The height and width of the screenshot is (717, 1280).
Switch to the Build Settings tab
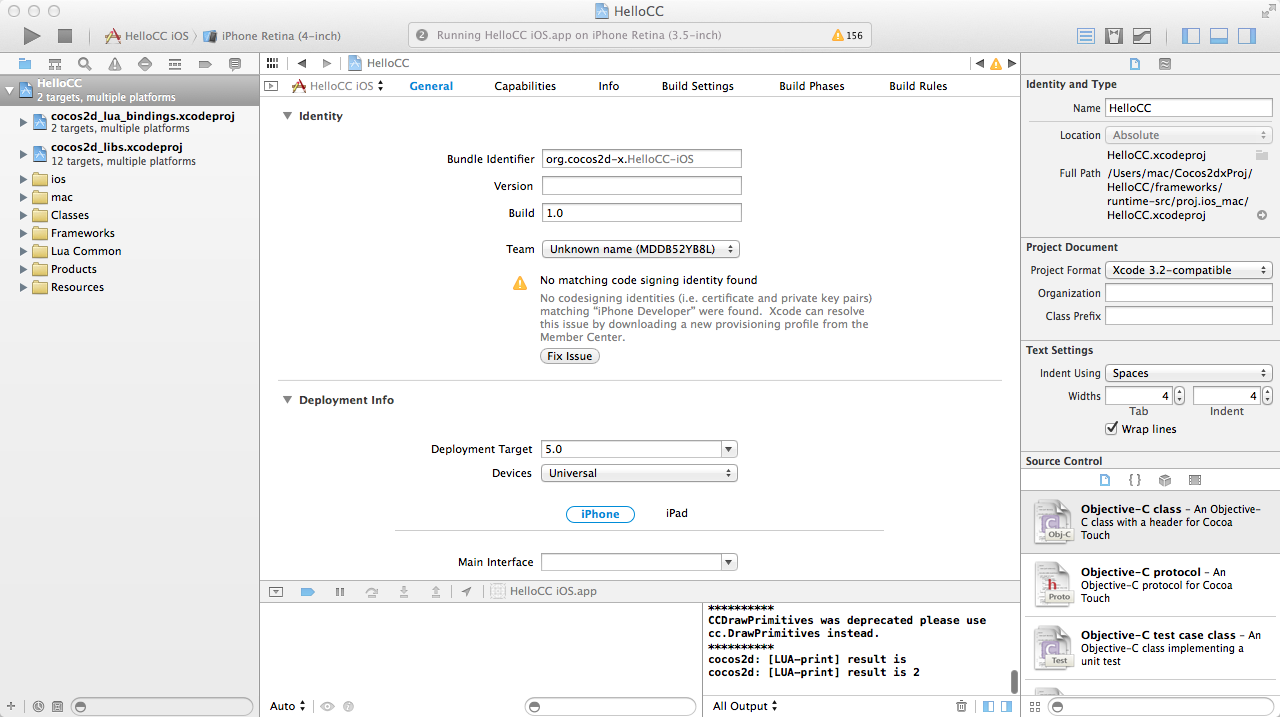point(698,86)
